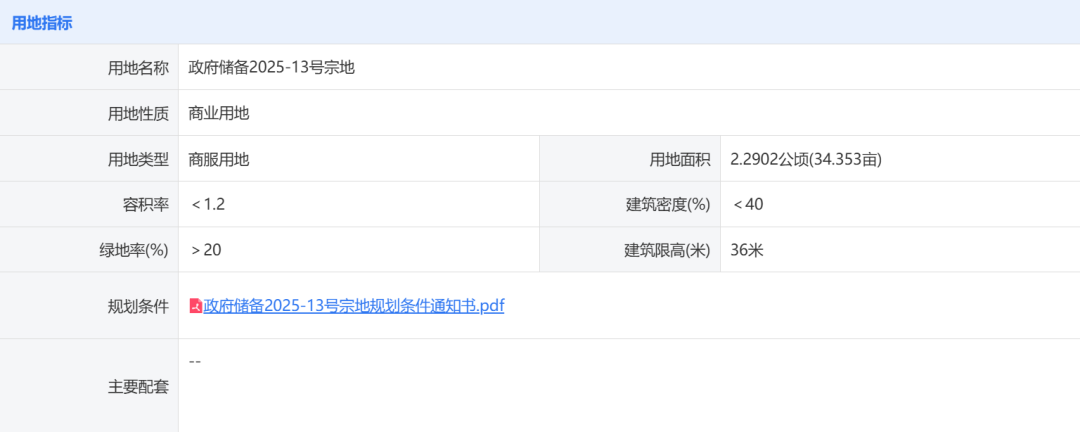Click the 商业用地 value text
This screenshot has width=1080, height=432.
[x=219, y=113]
